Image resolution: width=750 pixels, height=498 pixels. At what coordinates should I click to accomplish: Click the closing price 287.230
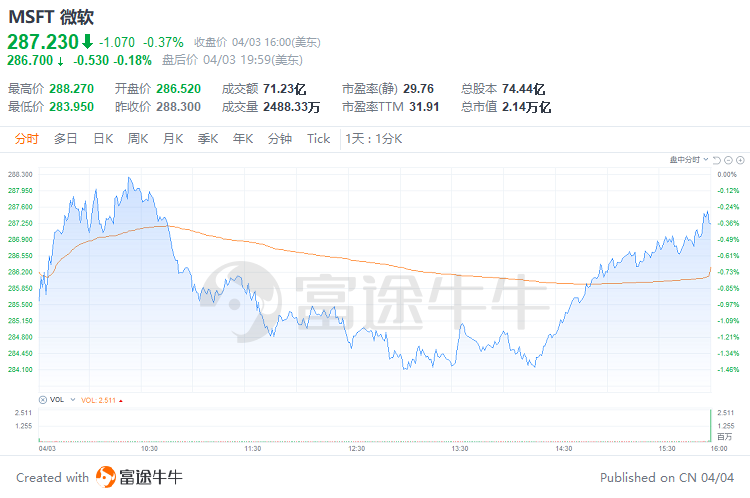coord(43,42)
